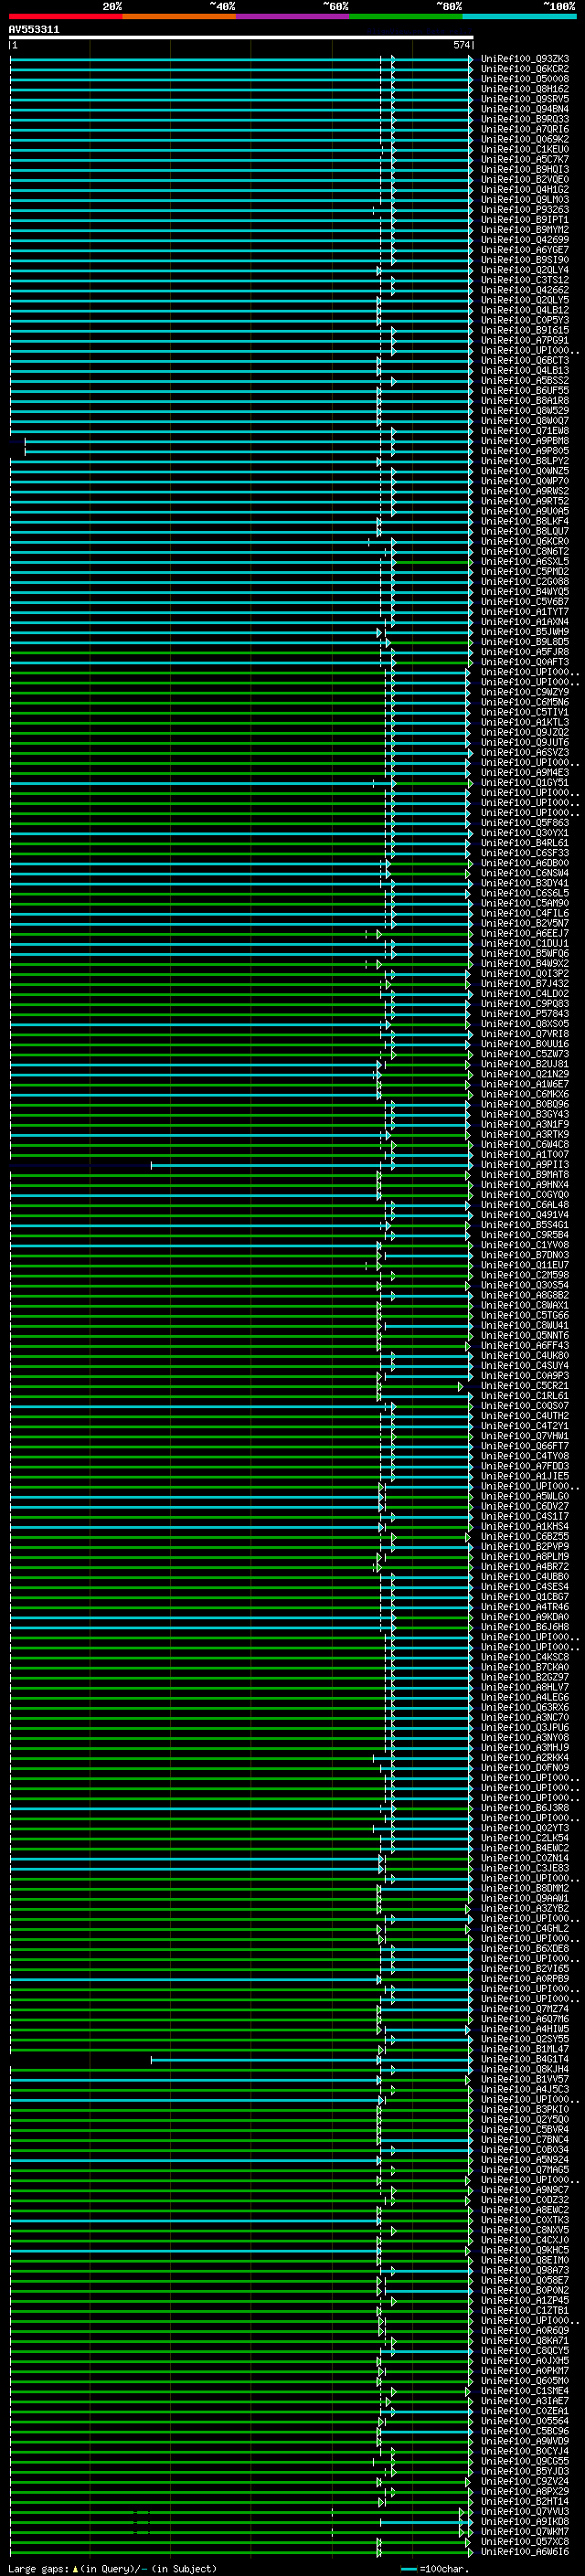Select hit label UniRef100_A1KTL3
This screenshot has height=2576, width=585.
pos(525,722)
